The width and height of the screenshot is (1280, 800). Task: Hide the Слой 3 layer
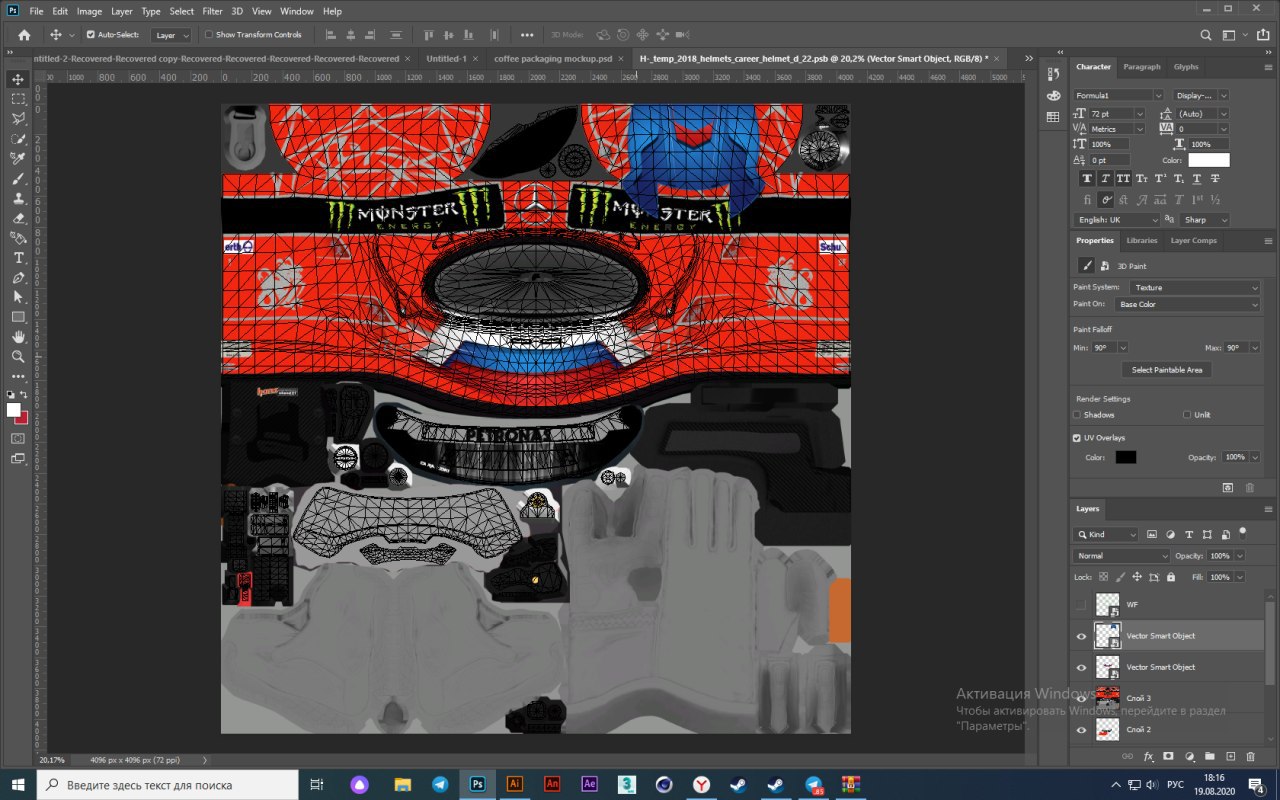(x=1081, y=698)
